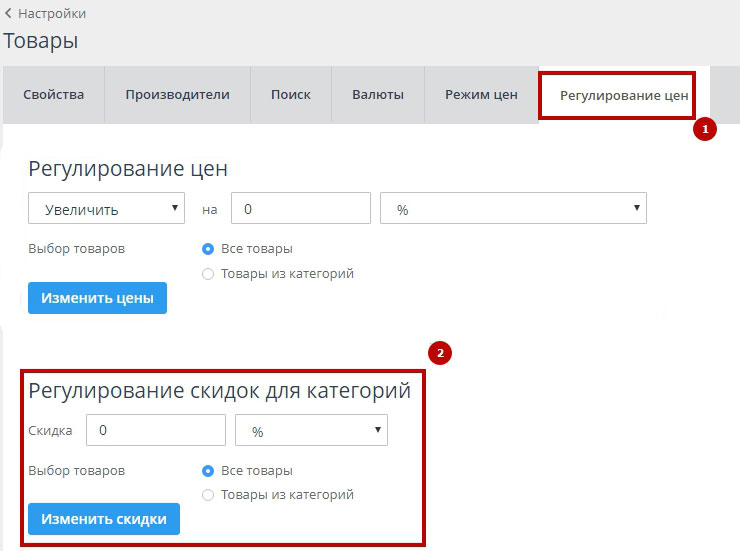Click the red number 2 marker badge
740x551 pixels.
(439, 353)
